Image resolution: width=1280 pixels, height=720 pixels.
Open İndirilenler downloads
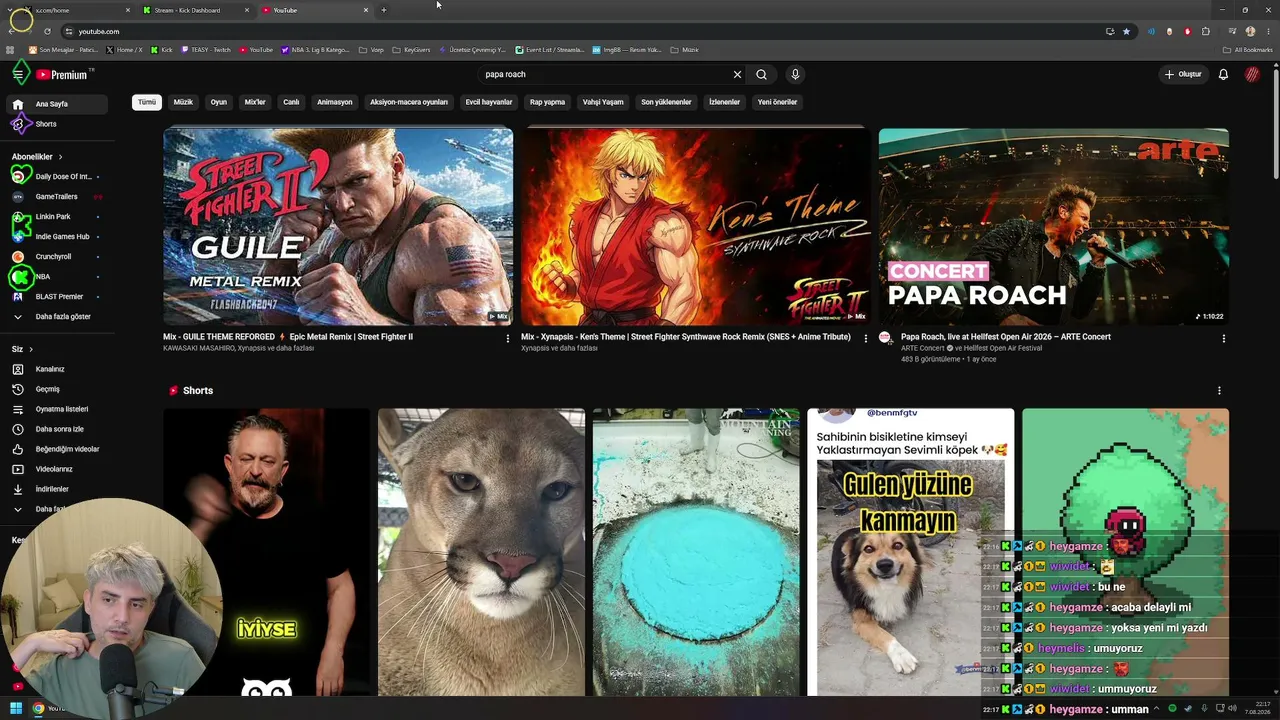click(x=55, y=489)
